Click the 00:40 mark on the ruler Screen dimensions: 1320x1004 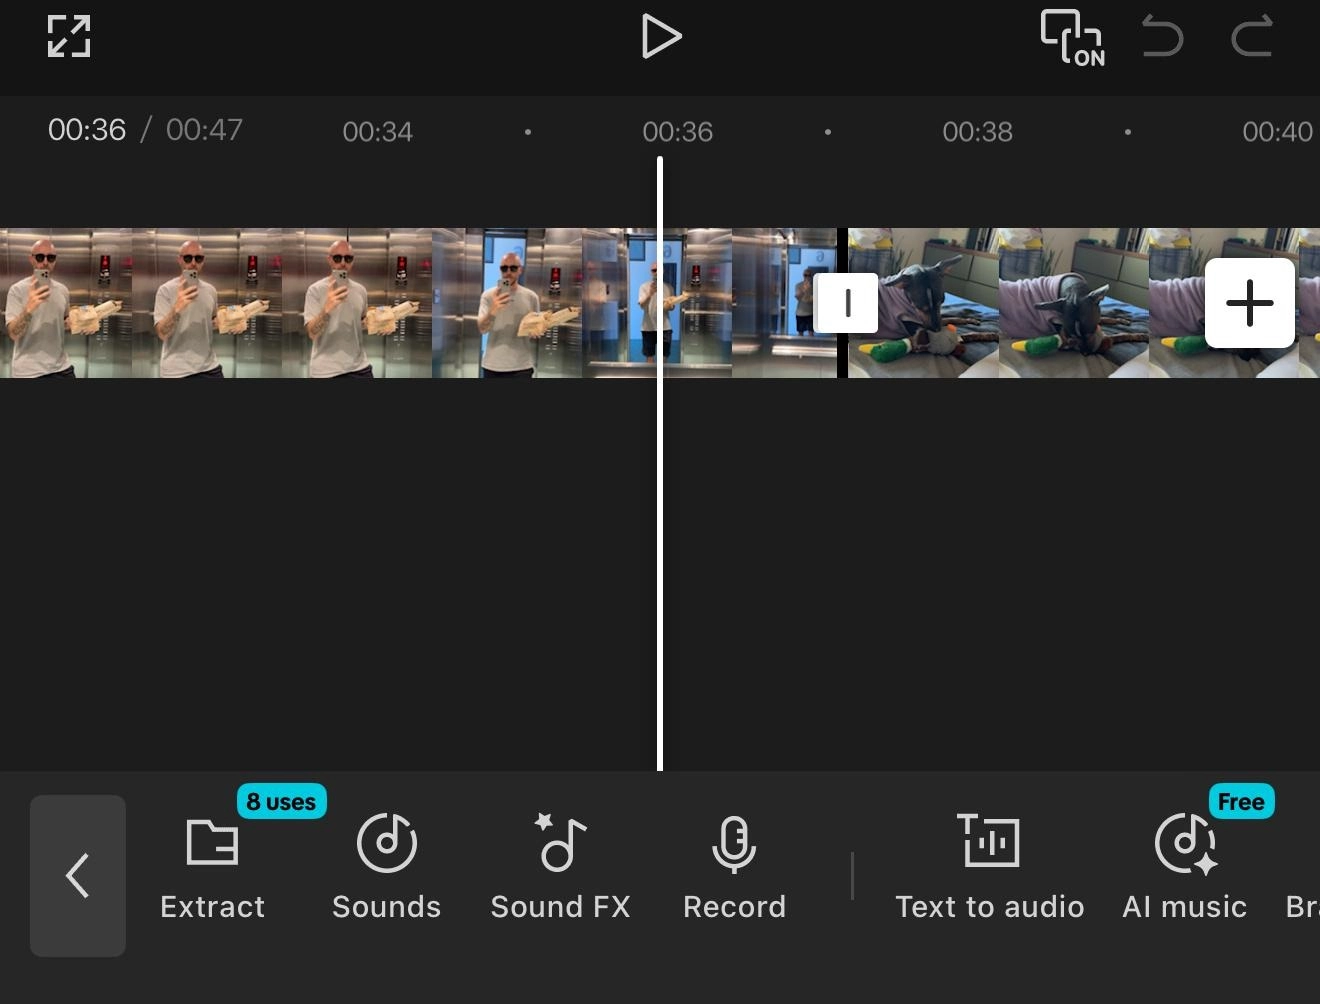[1277, 132]
